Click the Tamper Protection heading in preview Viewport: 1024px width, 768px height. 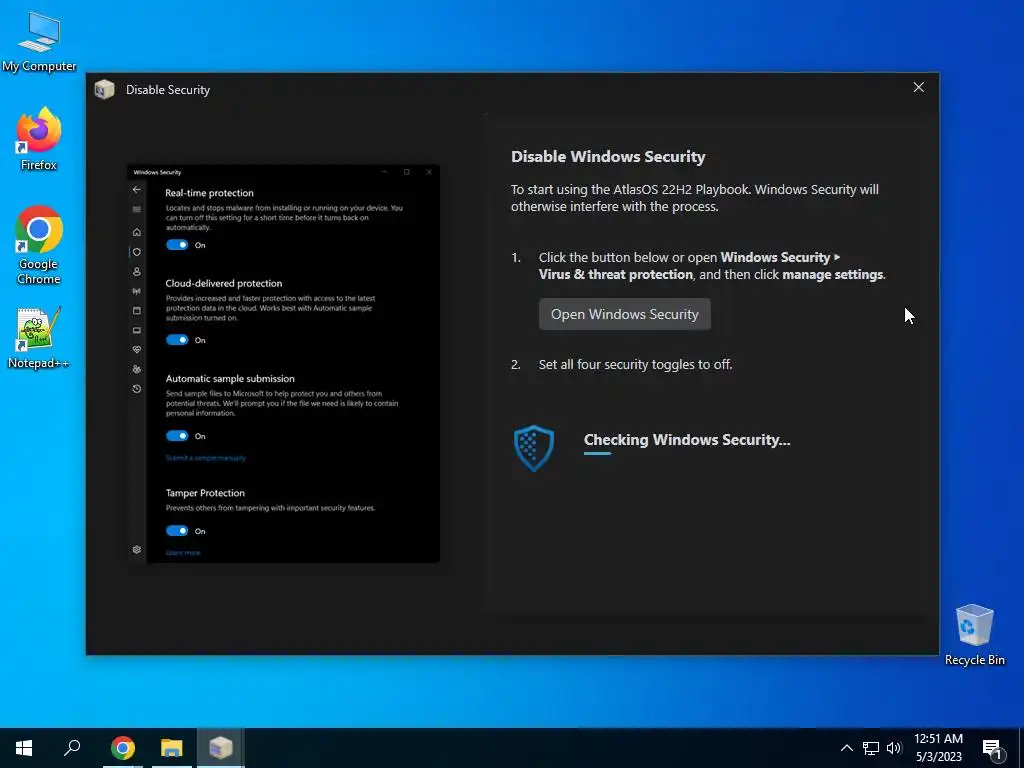pos(205,493)
